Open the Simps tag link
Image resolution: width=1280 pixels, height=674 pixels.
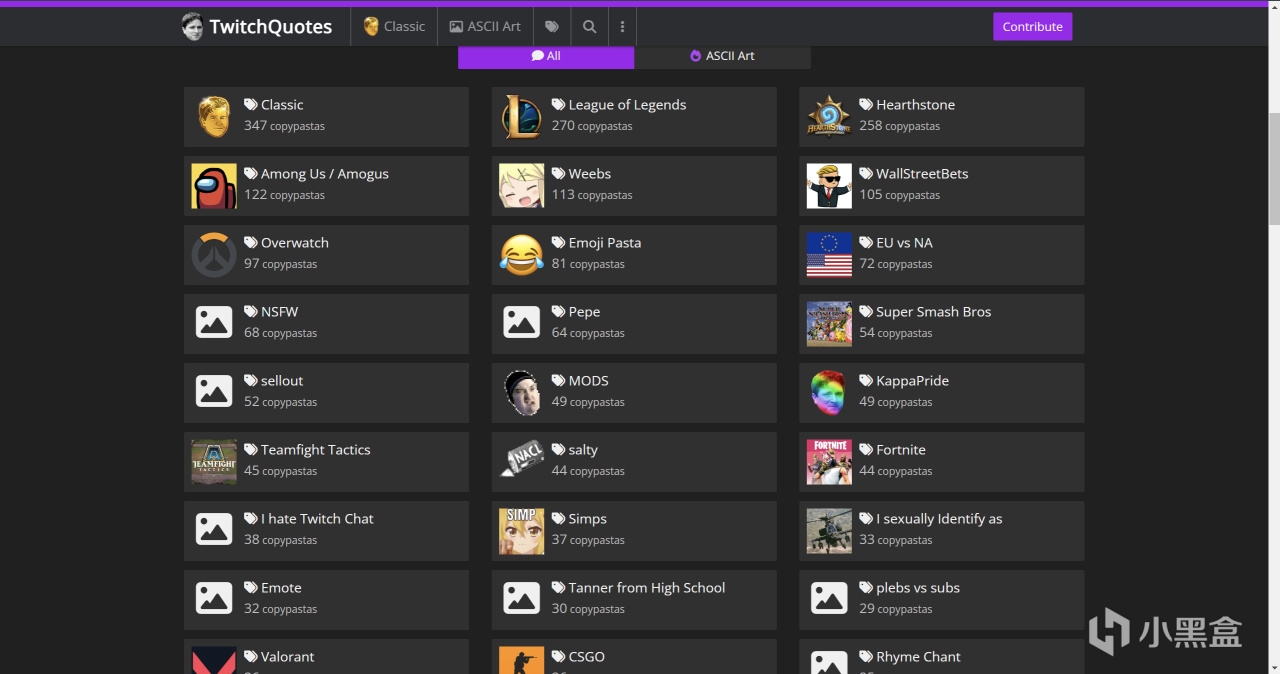[579, 519]
